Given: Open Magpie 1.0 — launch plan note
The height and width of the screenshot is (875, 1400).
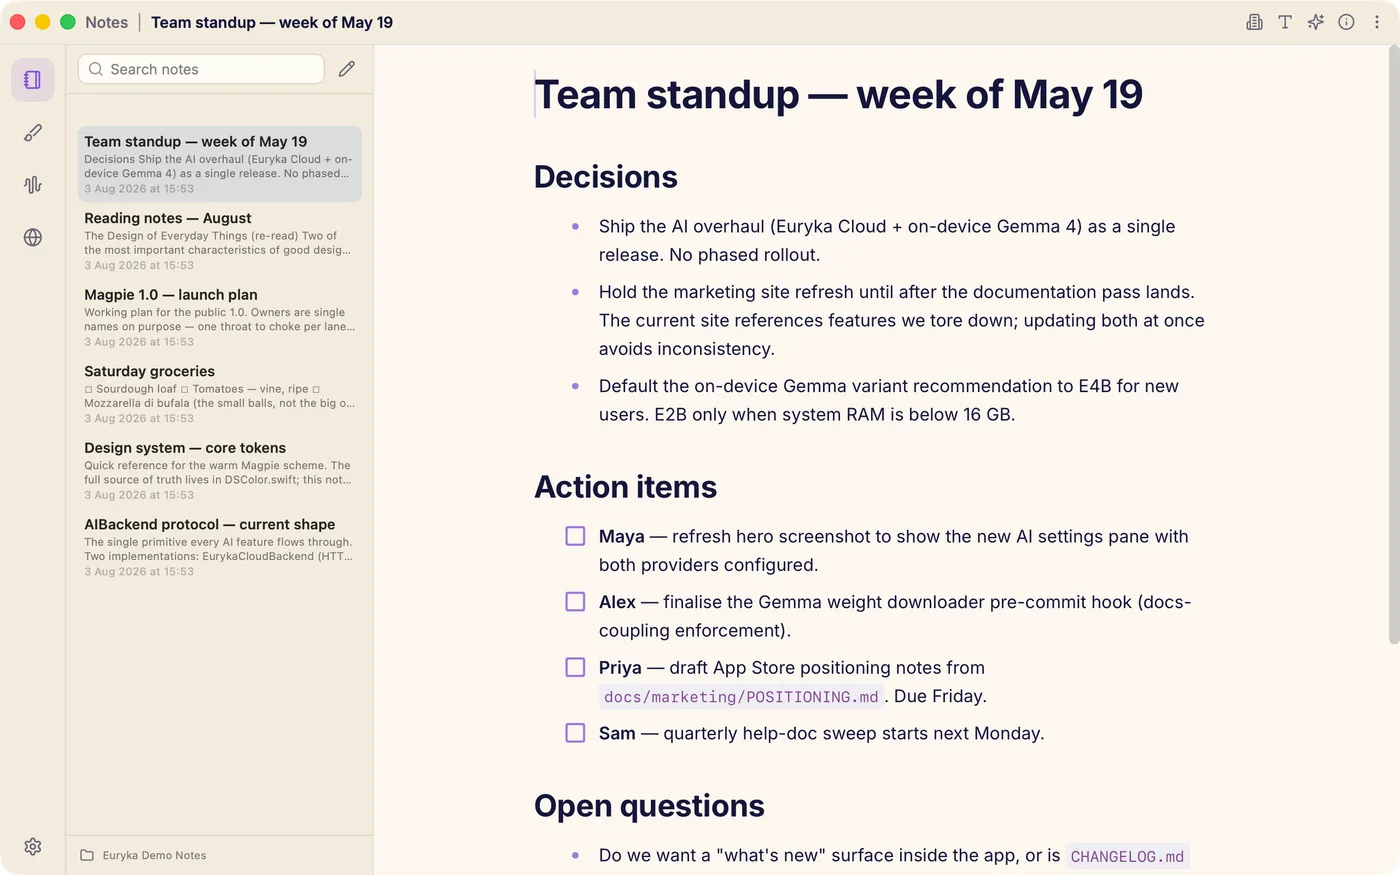Looking at the screenshot, I should [x=220, y=317].
